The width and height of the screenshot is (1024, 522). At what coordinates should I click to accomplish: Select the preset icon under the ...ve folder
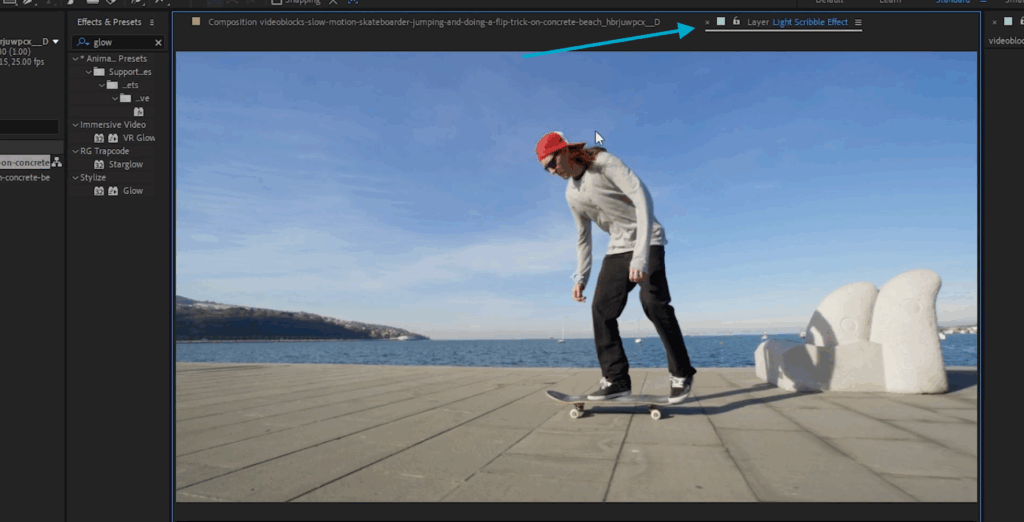tap(138, 112)
